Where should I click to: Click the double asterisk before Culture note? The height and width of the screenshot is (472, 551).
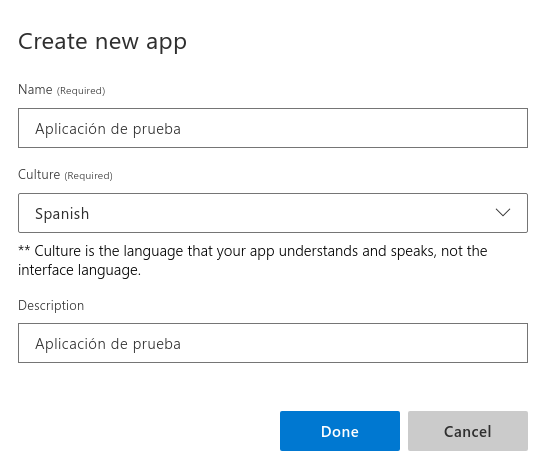pos(24,249)
